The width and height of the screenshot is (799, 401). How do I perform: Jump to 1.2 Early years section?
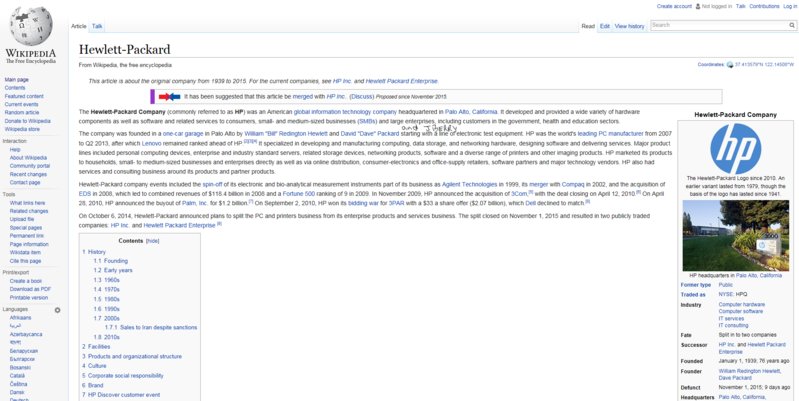(x=113, y=270)
